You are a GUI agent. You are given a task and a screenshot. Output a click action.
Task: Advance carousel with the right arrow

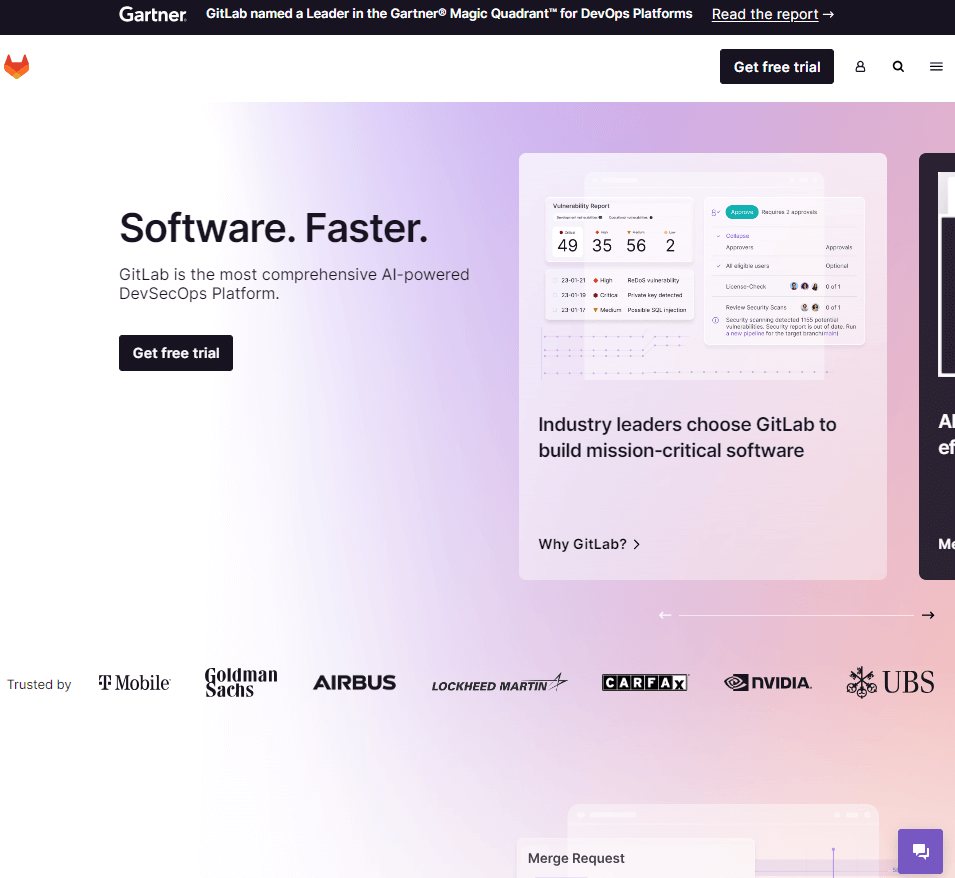929,615
